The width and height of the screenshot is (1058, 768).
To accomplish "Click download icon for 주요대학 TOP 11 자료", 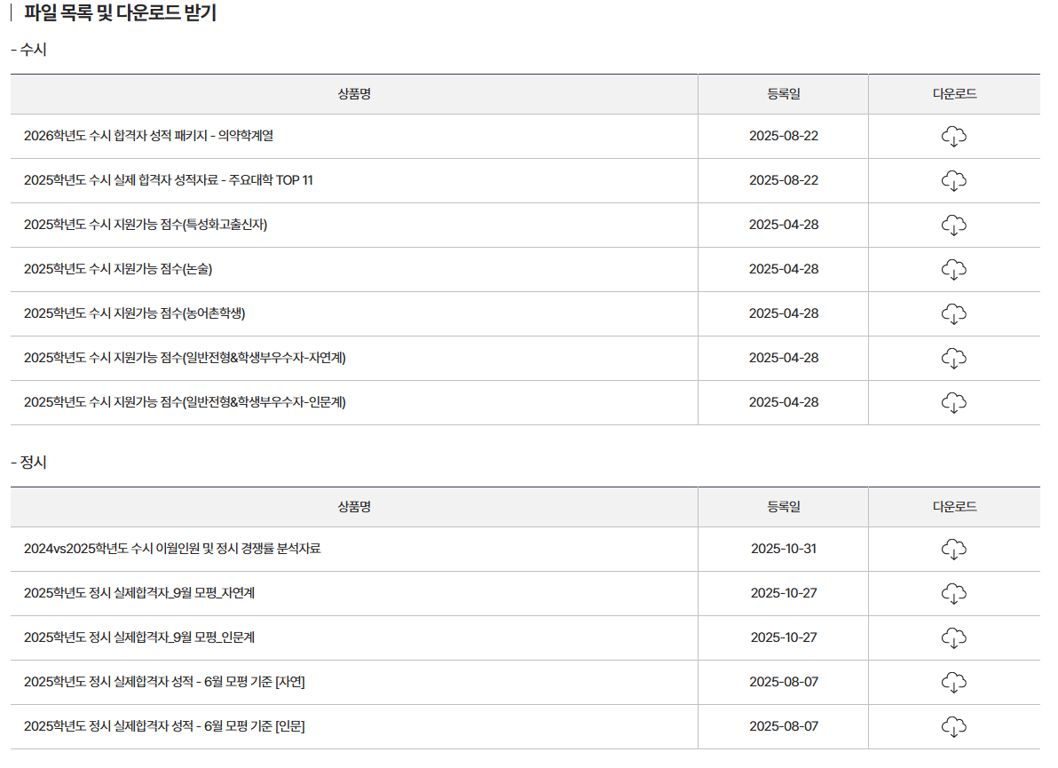I will point(954,180).
